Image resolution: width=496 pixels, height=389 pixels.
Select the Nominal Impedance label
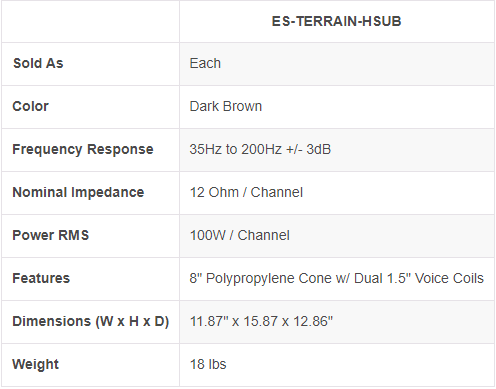click(78, 192)
